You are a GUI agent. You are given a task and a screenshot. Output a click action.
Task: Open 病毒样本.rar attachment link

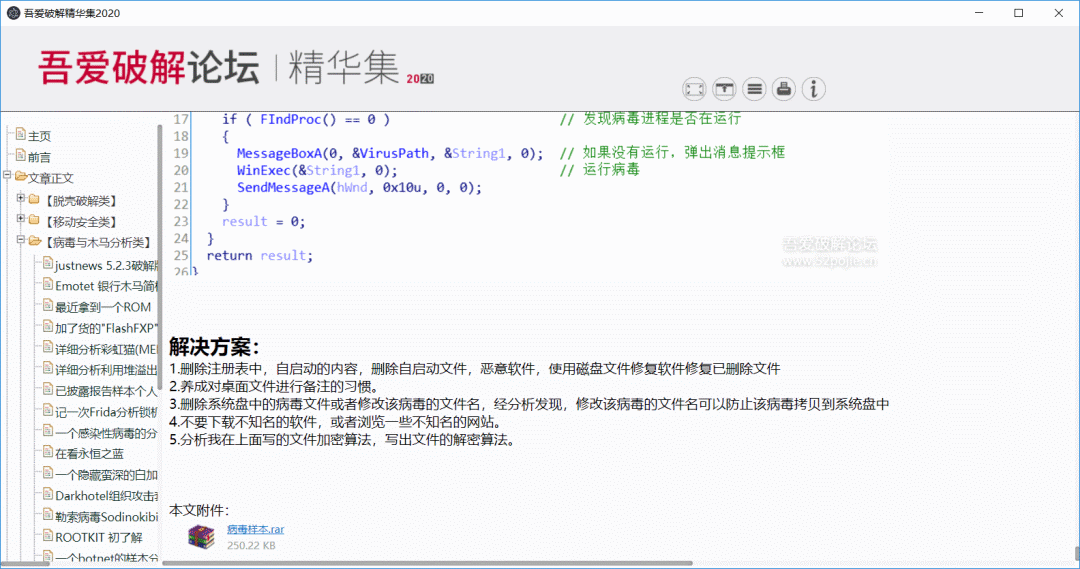pos(256,529)
